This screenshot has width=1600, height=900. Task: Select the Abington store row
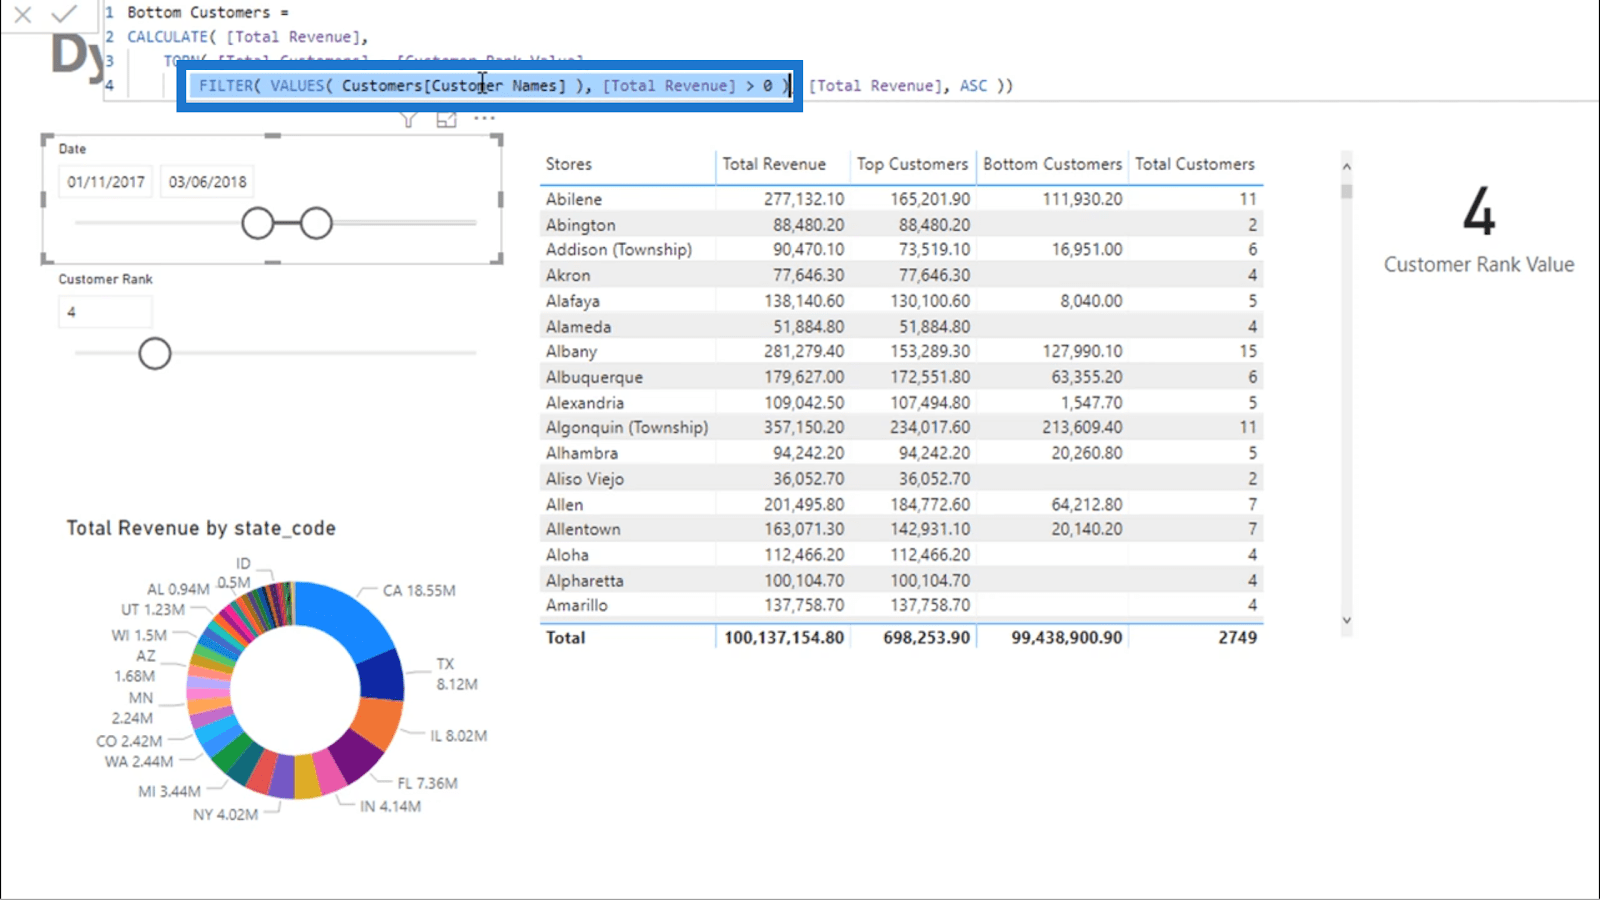(x=900, y=225)
